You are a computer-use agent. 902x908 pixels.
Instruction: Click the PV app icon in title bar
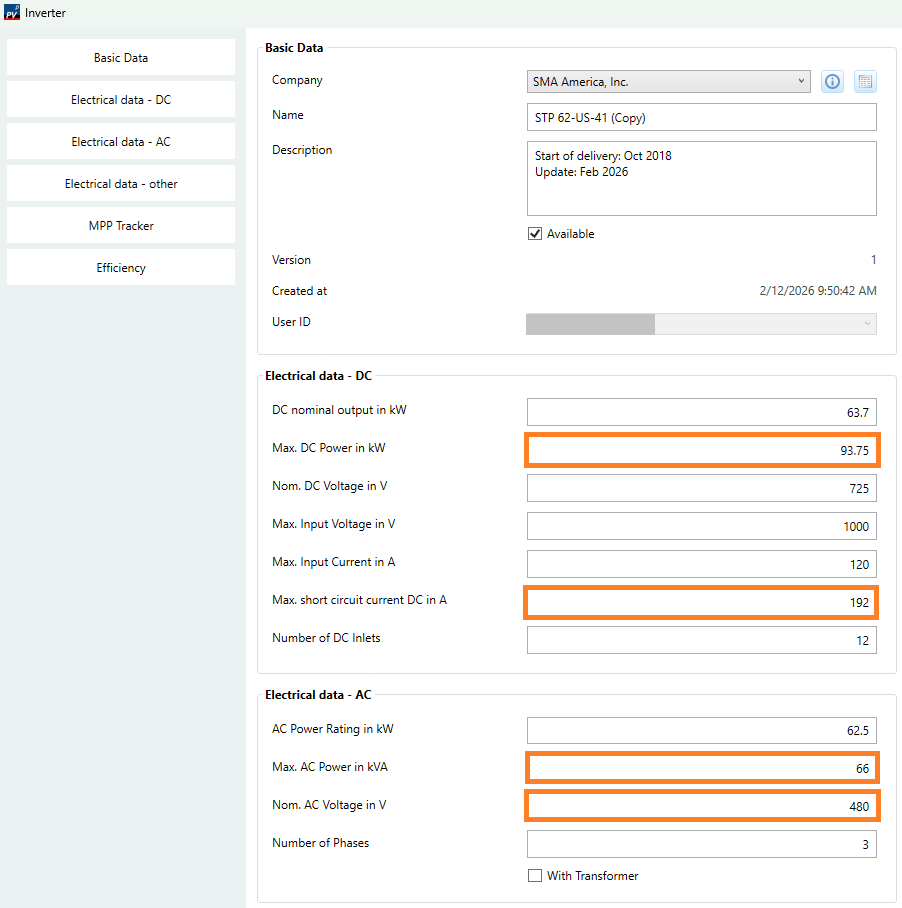point(12,13)
